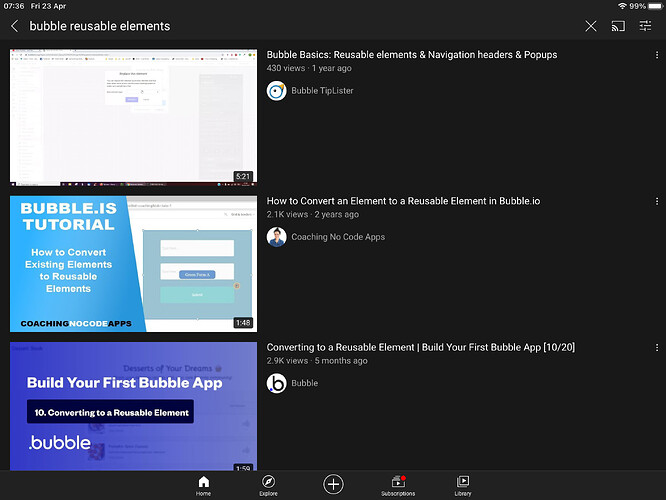The height and width of the screenshot is (500, 666).
Task: Select the Coaching No Code Apps channel name
Action: [x=338, y=237]
